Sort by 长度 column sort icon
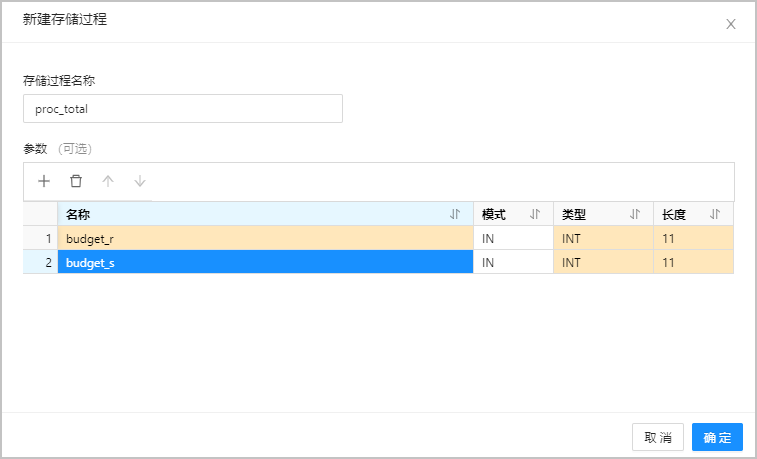The width and height of the screenshot is (757, 459). pyautogui.click(x=715, y=214)
